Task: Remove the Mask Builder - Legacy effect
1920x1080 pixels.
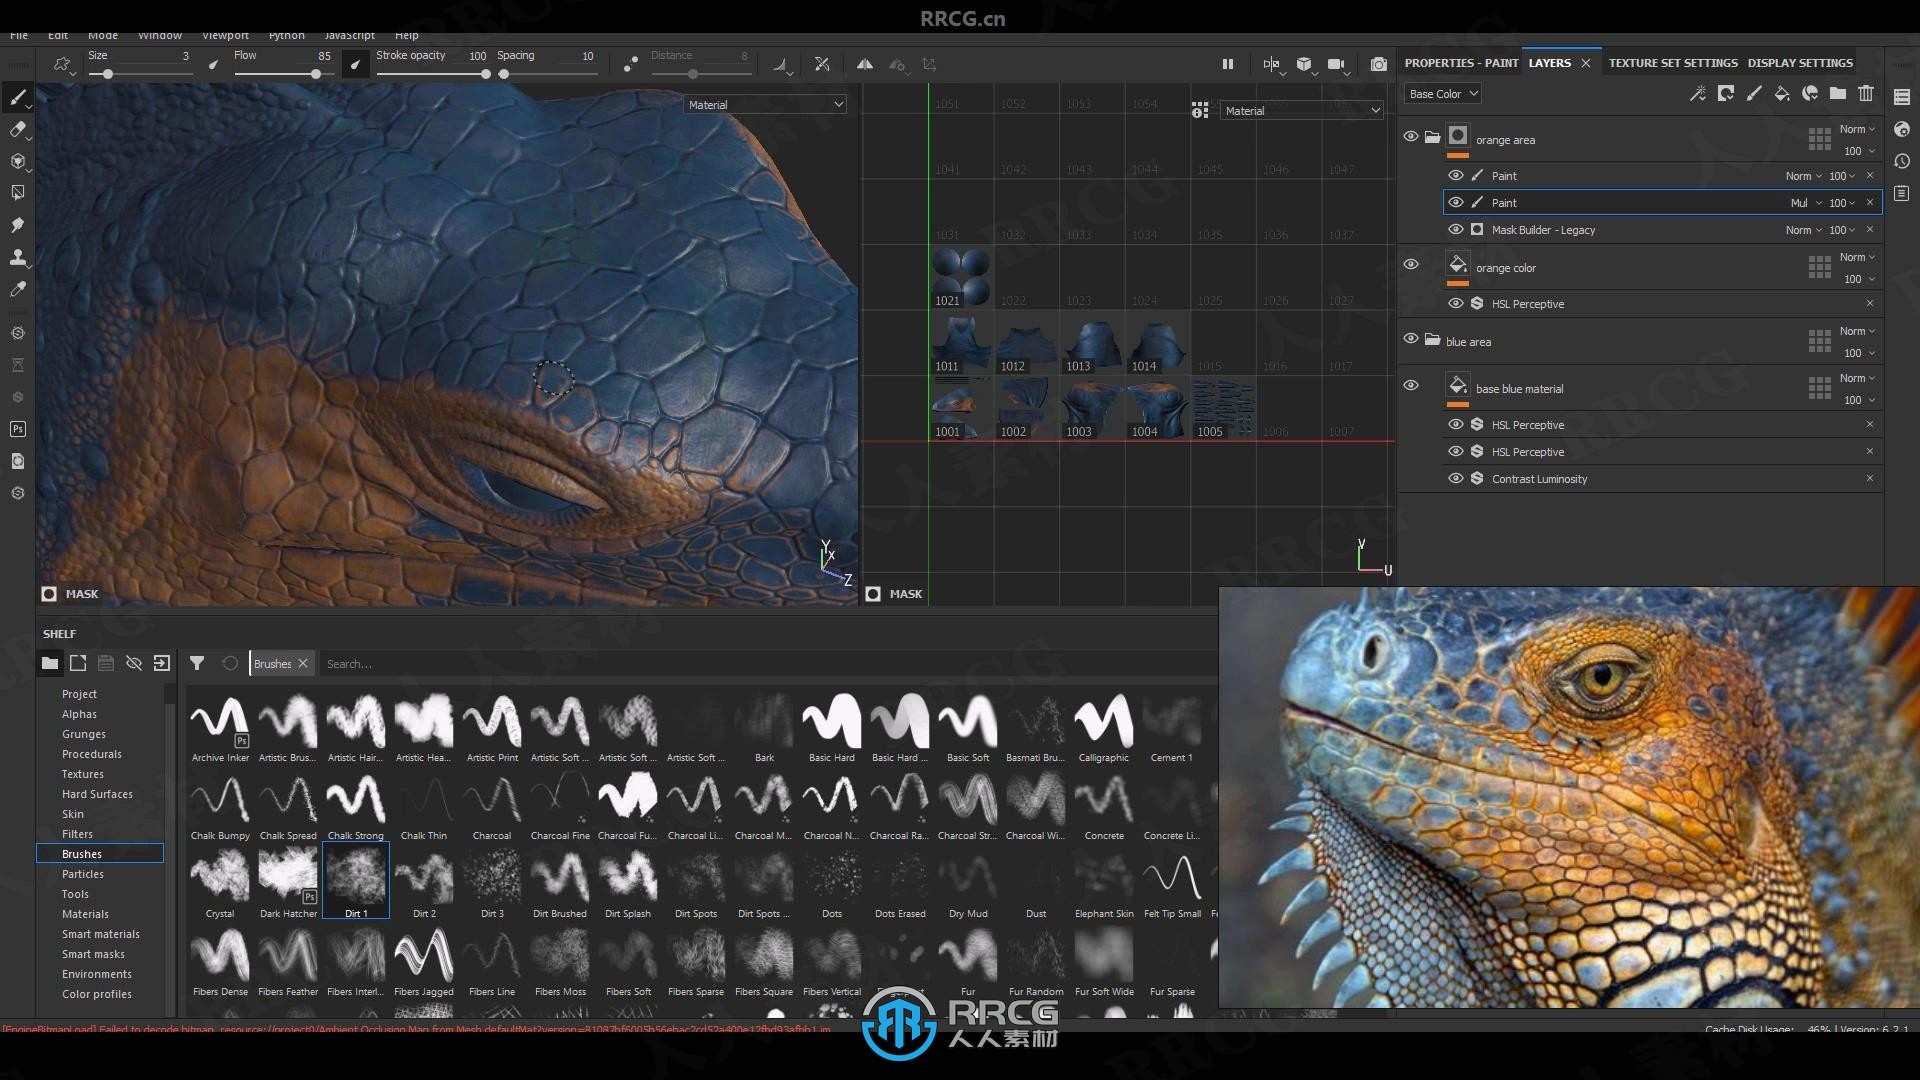Action: [1870, 229]
